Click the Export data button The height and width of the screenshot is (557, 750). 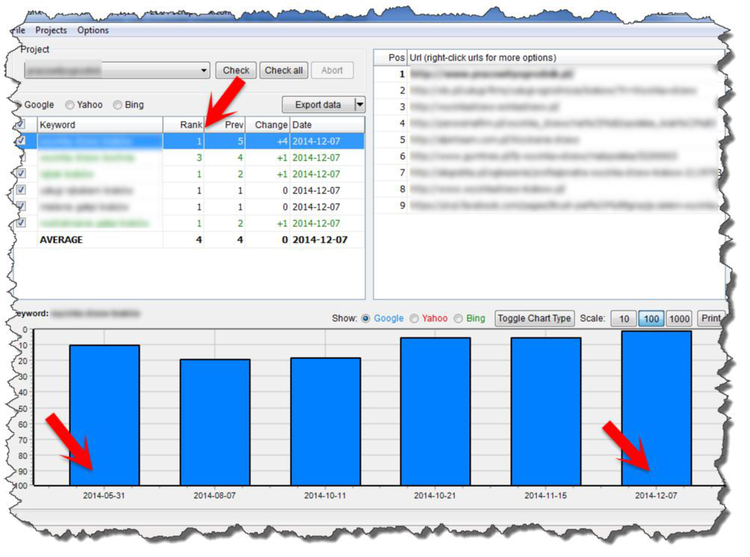tap(318, 104)
